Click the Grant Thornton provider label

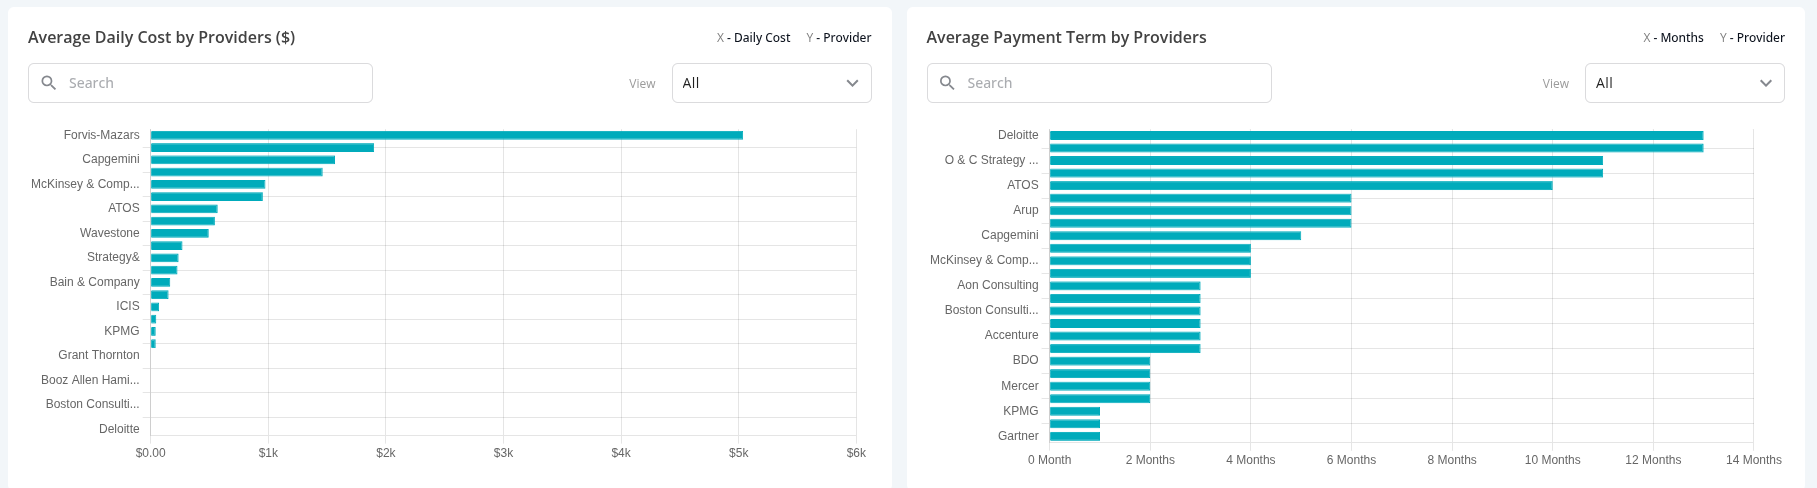click(98, 355)
